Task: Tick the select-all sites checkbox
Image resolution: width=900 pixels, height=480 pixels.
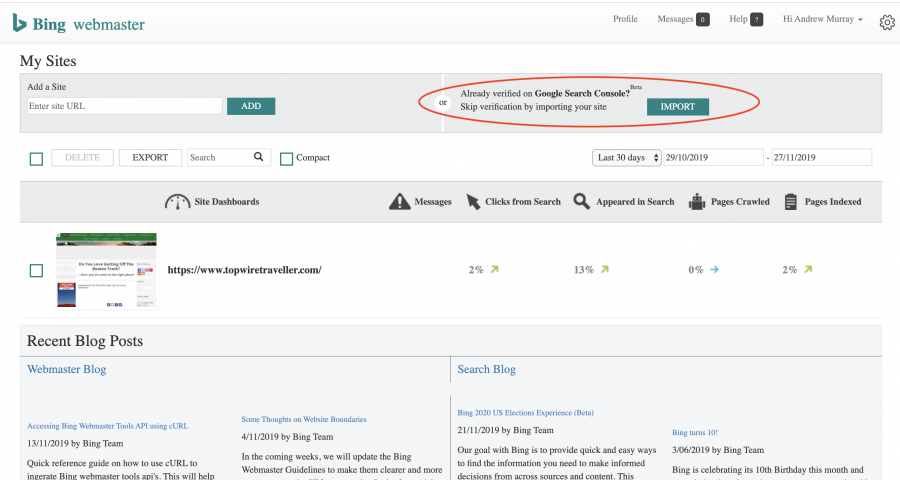Action: tap(36, 159)
